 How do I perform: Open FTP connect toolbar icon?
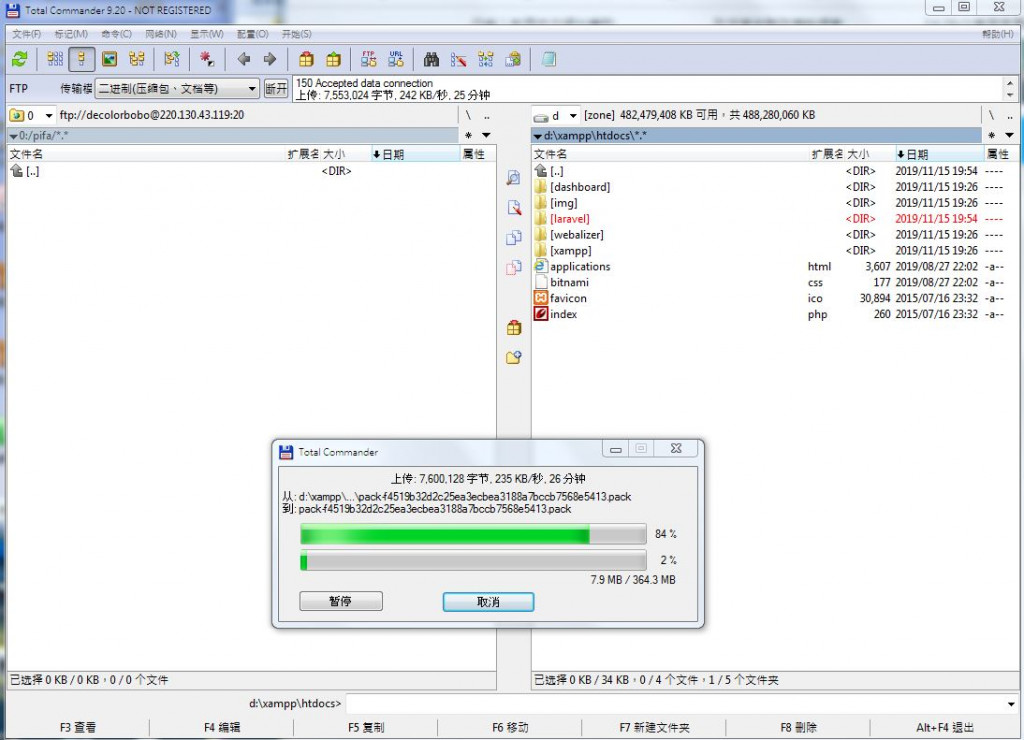[368, 59]
